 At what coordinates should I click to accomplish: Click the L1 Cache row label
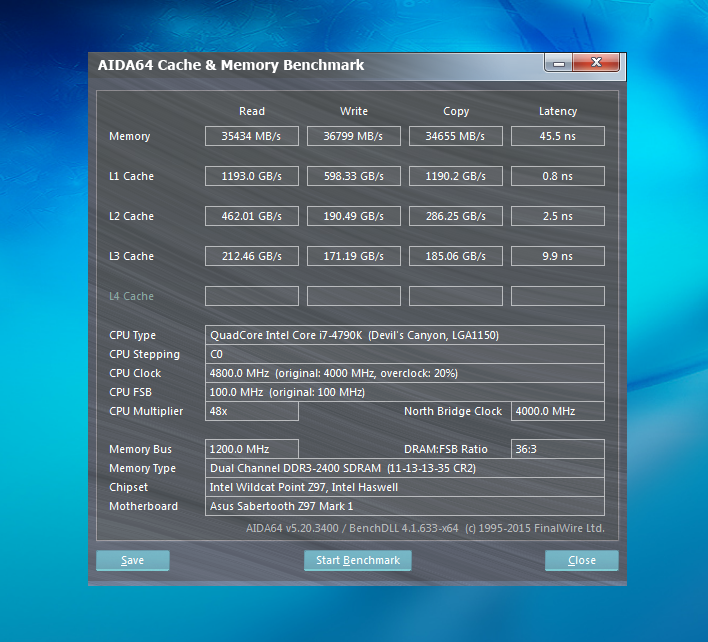coord(131,176)
